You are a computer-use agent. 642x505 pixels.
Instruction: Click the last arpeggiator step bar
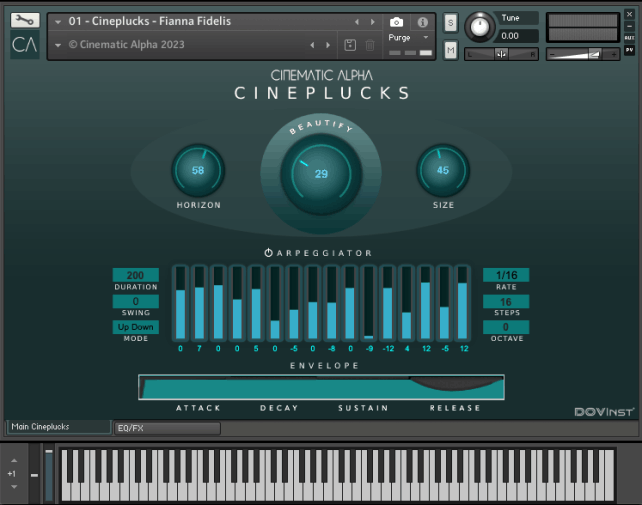(463, 303)
